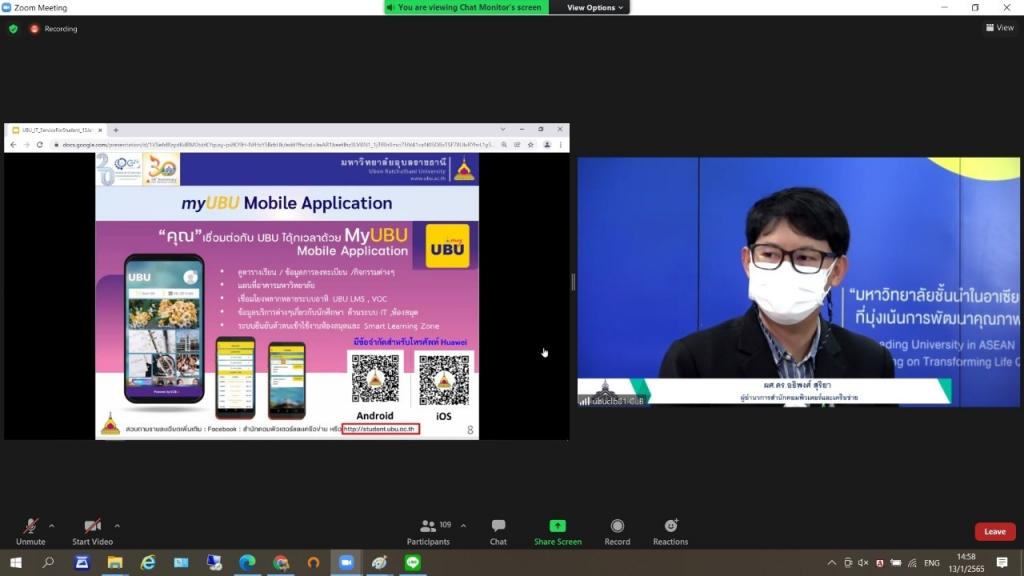Change layout using the View button
Image resolution: width=1024 pixels, height=576 pixels.
[1000, 27]
